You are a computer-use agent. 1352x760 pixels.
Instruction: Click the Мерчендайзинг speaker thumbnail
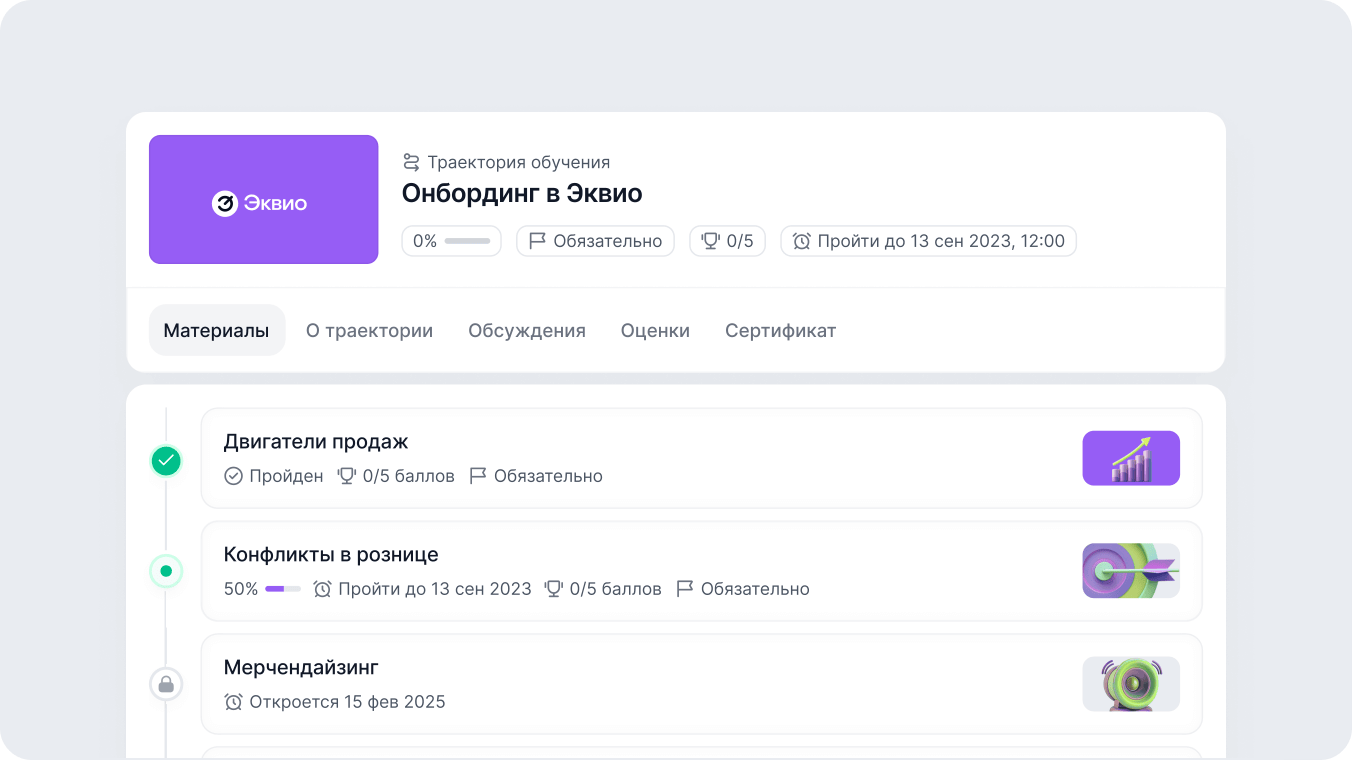(x=1131, y=684)
